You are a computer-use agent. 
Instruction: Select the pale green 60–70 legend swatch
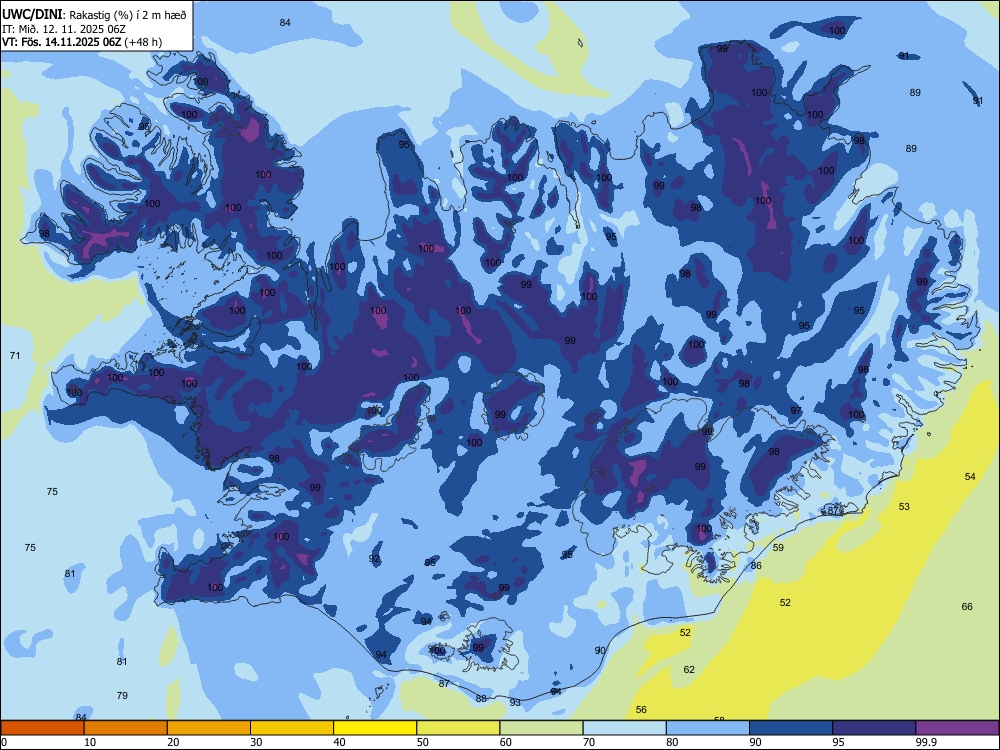point(541,728)
